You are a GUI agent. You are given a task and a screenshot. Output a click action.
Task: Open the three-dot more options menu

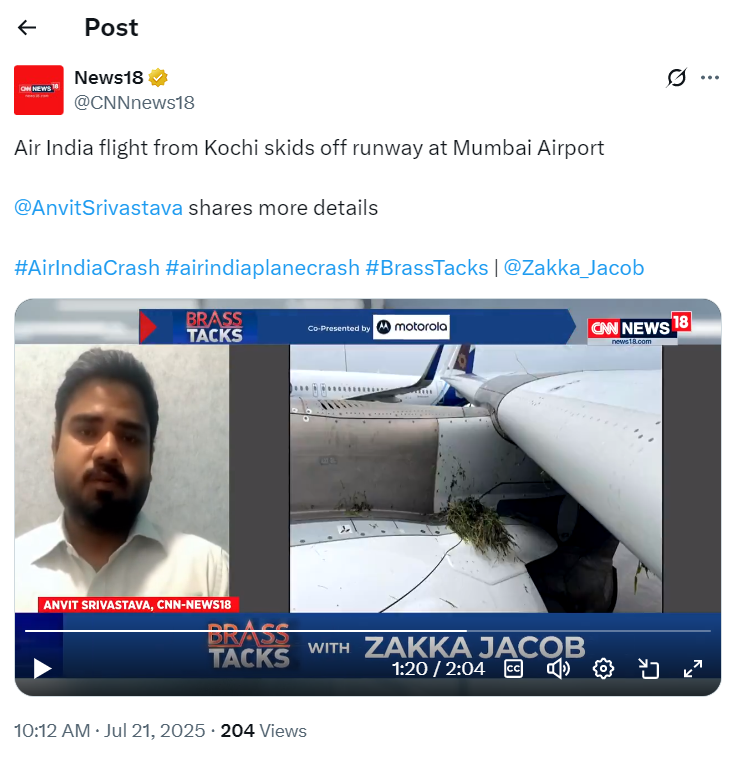(x=710, y=77)
